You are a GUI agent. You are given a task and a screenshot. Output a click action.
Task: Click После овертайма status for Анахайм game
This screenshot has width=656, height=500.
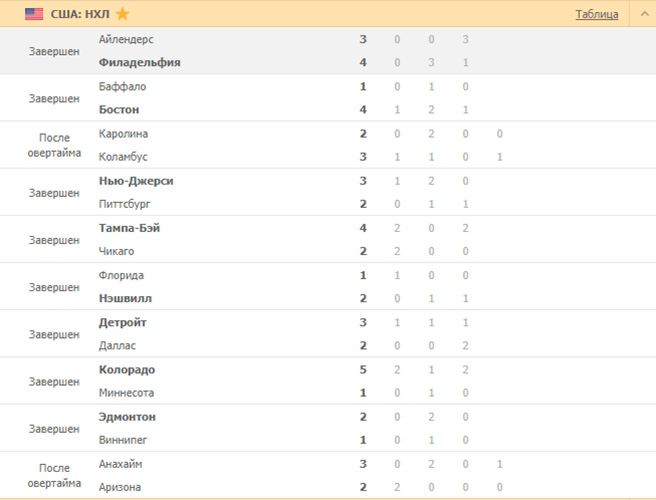tap(54, 476)
